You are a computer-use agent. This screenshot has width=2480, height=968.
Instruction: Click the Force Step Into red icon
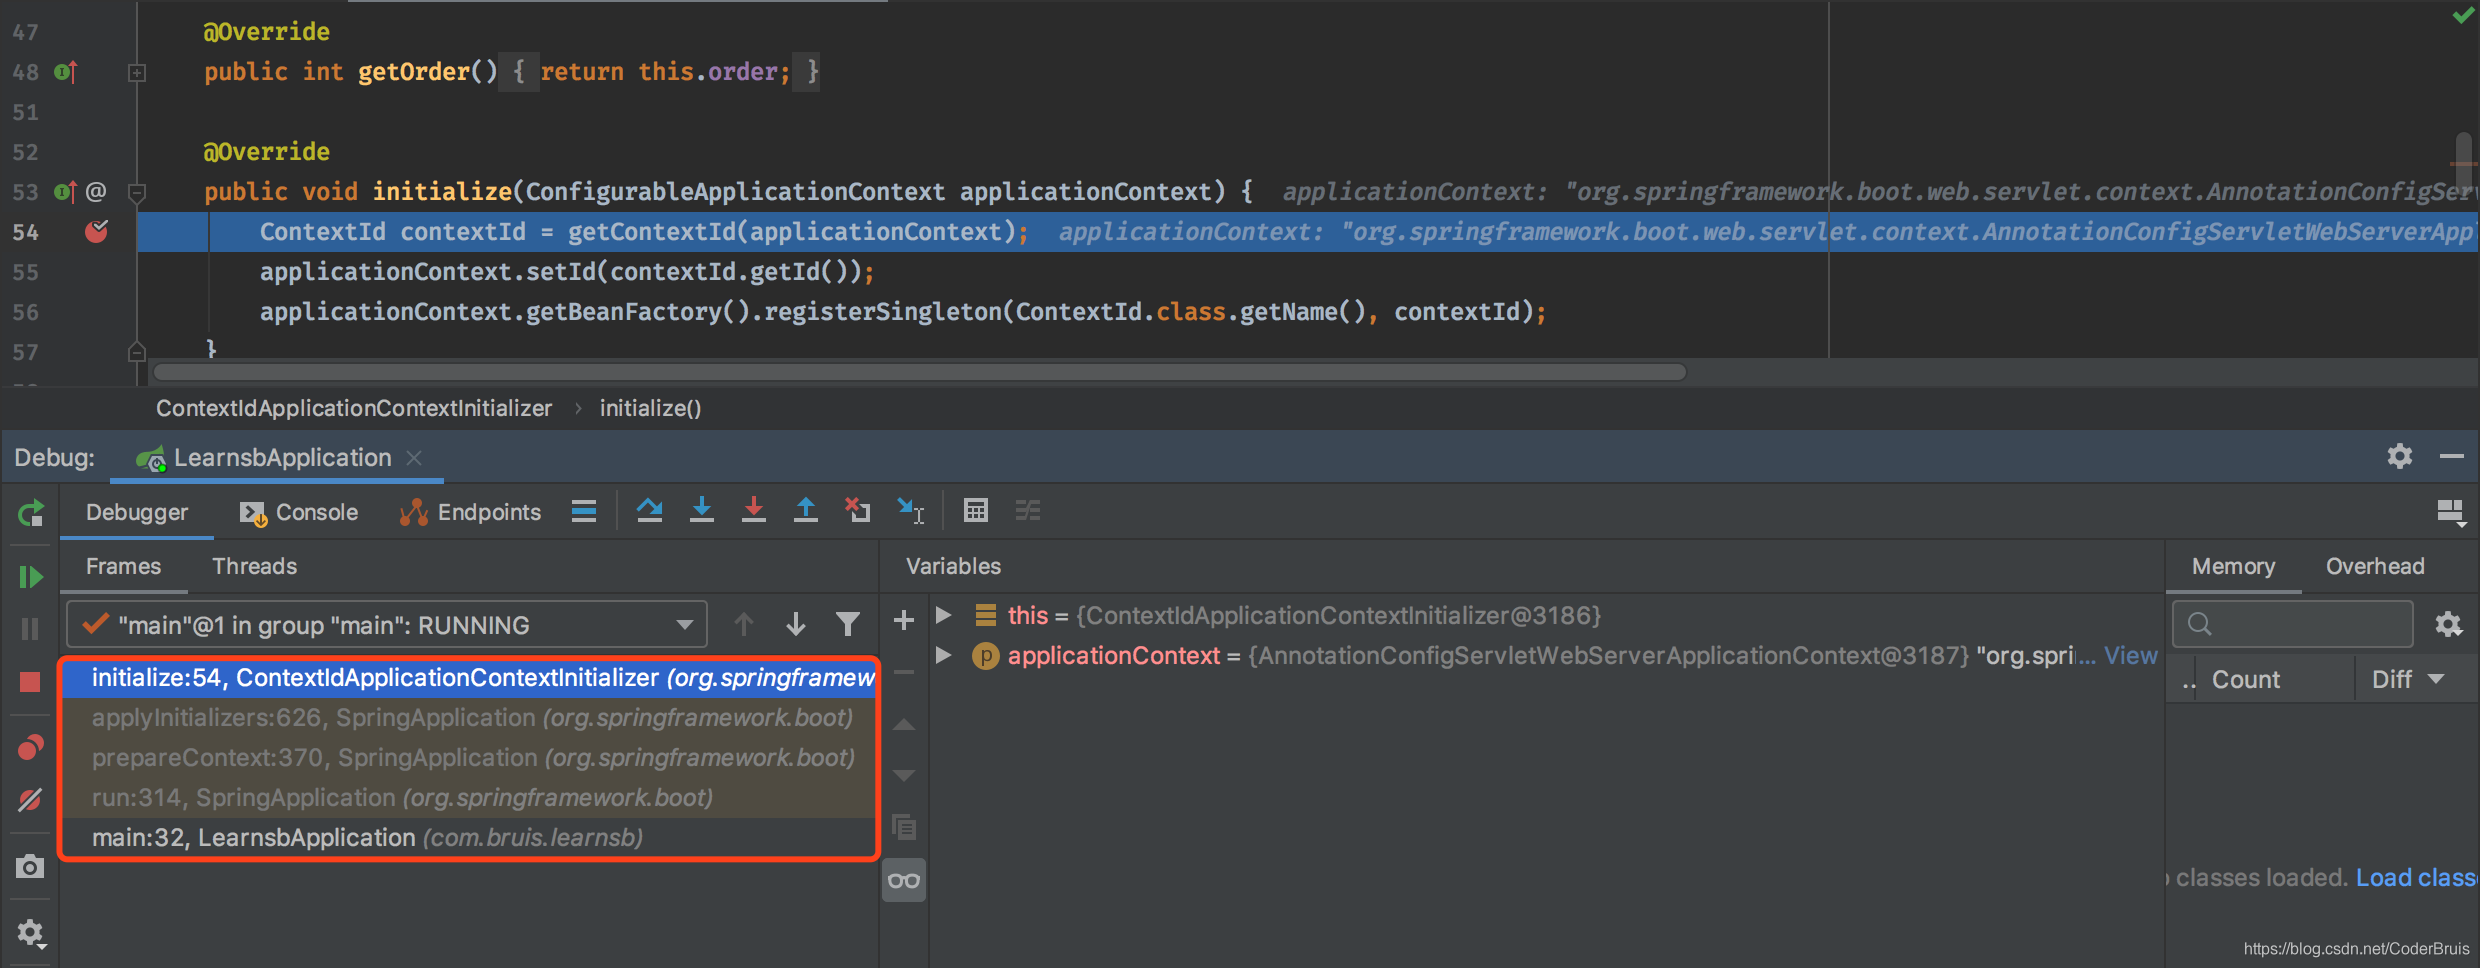[x=754, y=510]
